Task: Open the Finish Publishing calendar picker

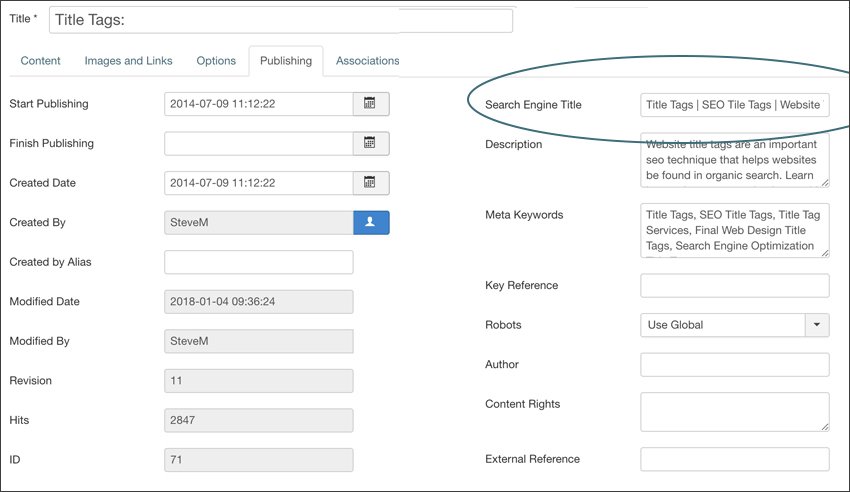Action: 371,144
